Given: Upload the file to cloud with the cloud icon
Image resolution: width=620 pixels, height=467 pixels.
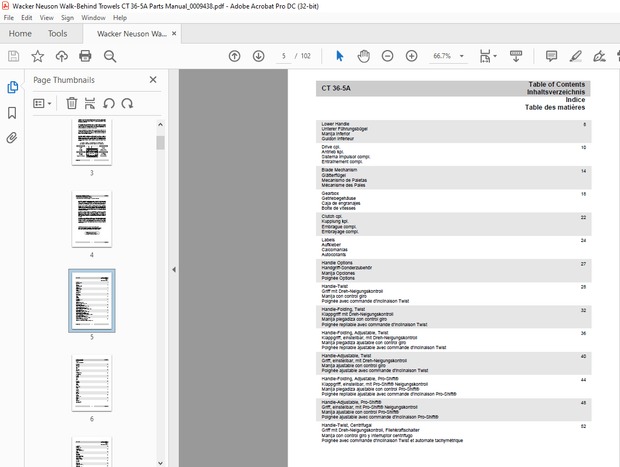Looking at the screenshot, I should [x=62, y=56].
